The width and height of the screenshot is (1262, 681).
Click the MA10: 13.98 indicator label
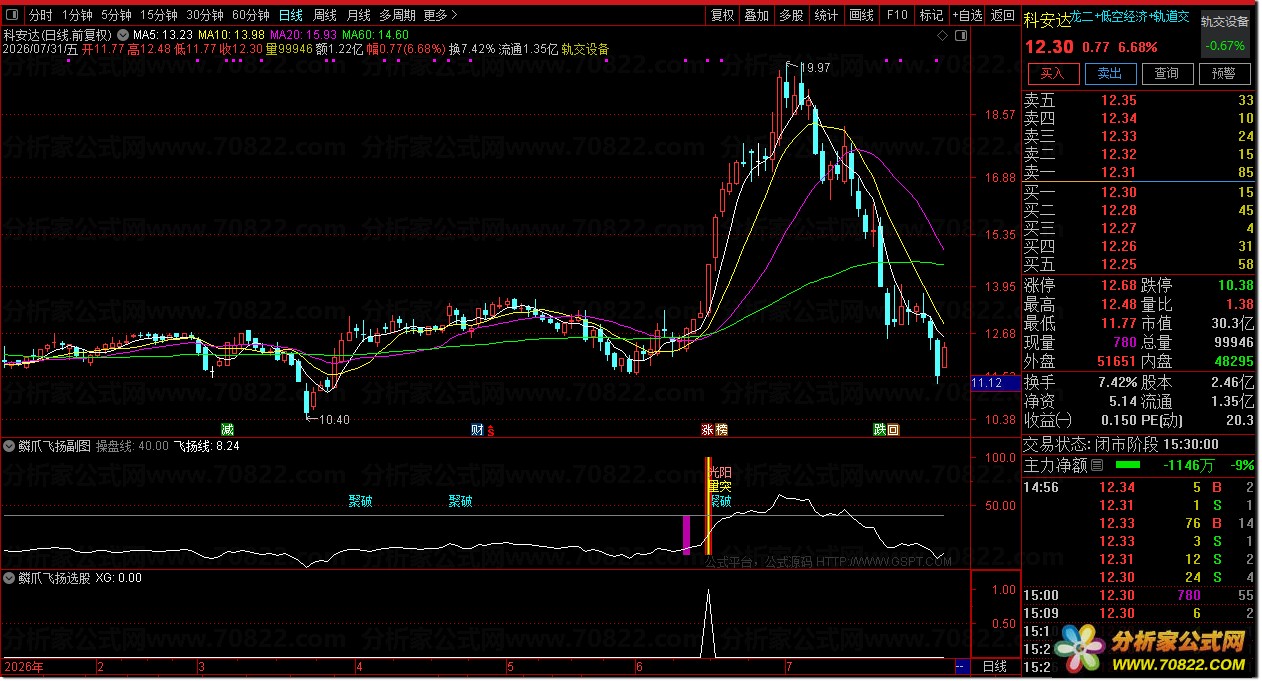(232, 34)
